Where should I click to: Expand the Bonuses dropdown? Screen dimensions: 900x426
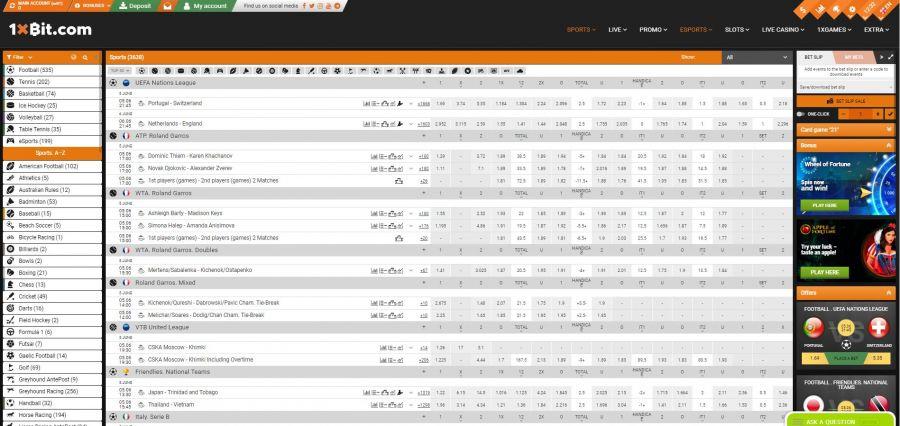[93, 6]
